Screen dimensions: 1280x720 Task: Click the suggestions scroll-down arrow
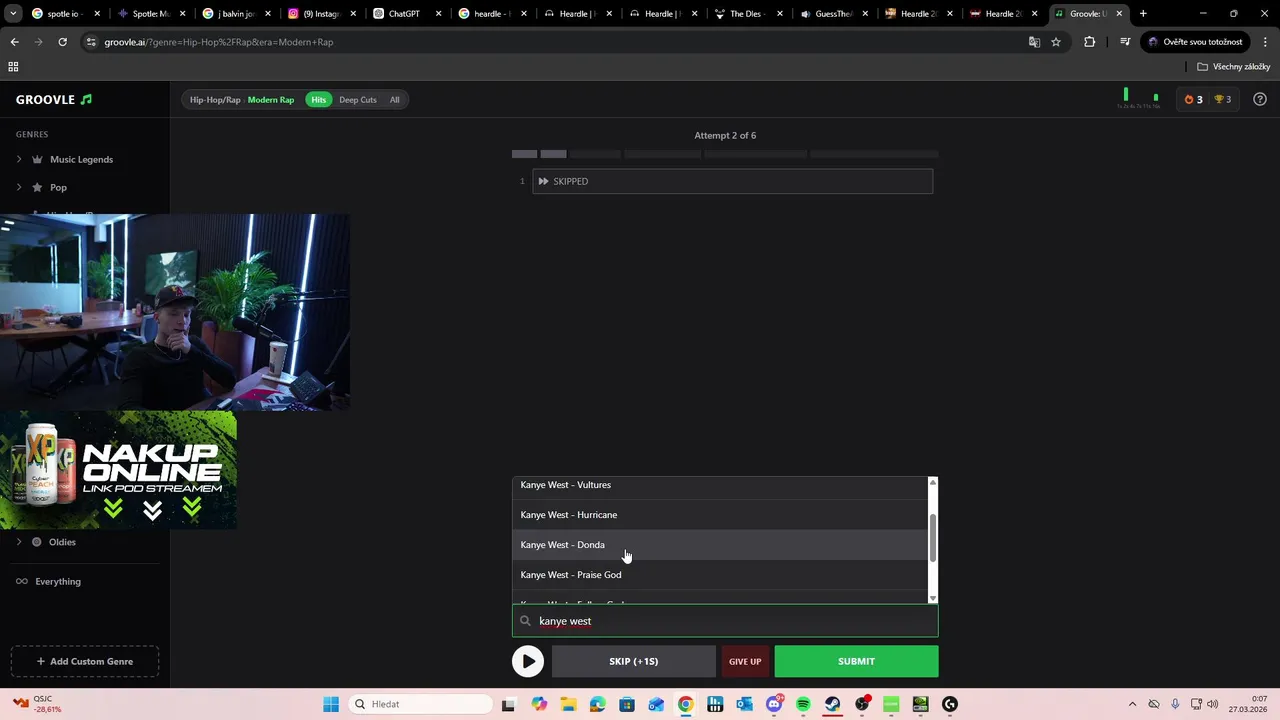(x=933, y=598)
